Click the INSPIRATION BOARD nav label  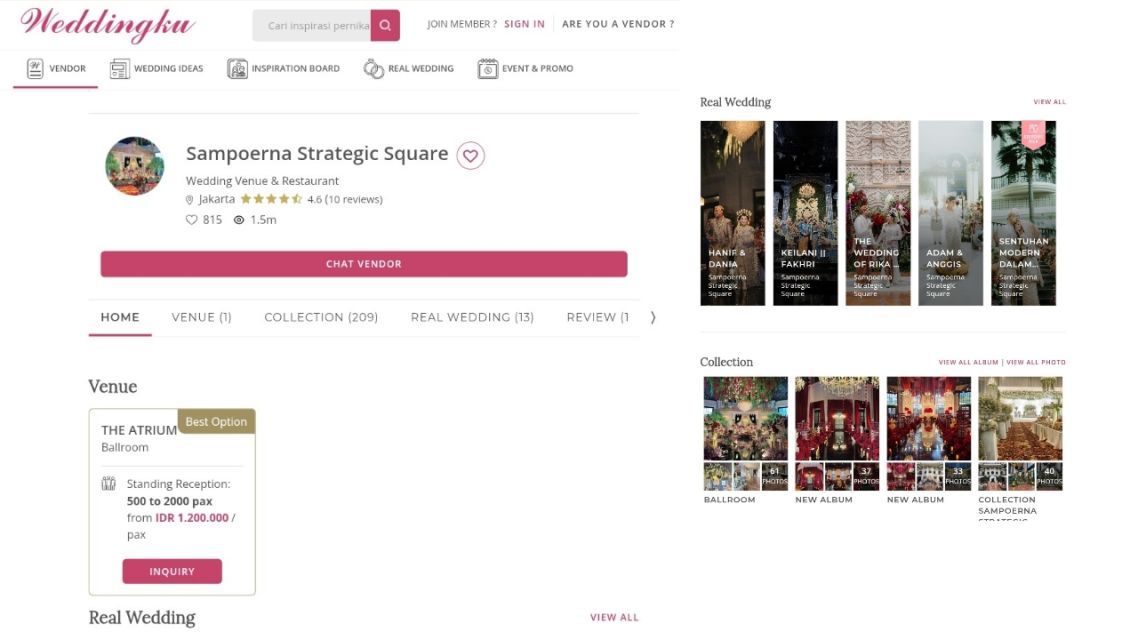(295, 68)
